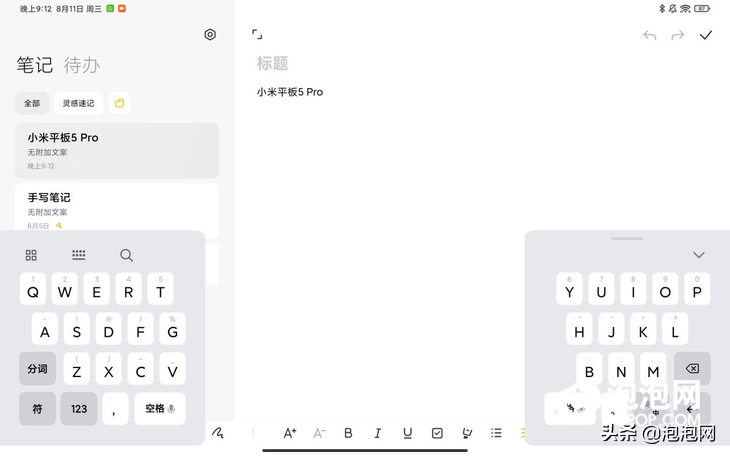Toggle italic formatting
The image size is (730, 456).
(x=378, y=433)
